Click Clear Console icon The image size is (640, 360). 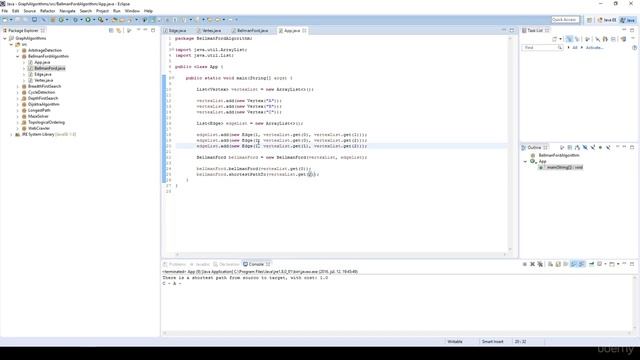[550, 264]
